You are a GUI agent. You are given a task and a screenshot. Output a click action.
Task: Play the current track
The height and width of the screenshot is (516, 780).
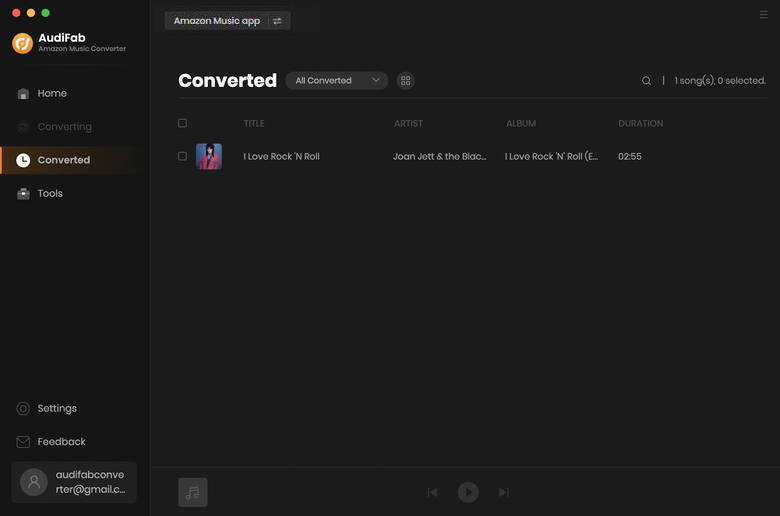tap(468, 492)
